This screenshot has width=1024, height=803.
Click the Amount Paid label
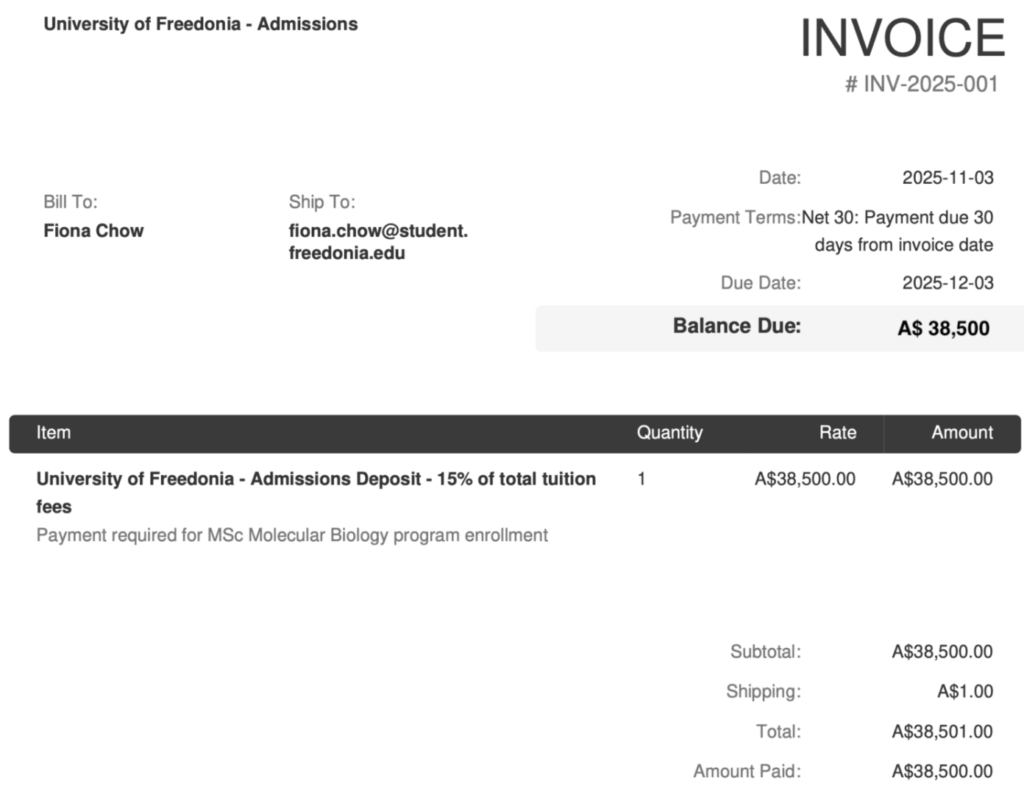746,772
